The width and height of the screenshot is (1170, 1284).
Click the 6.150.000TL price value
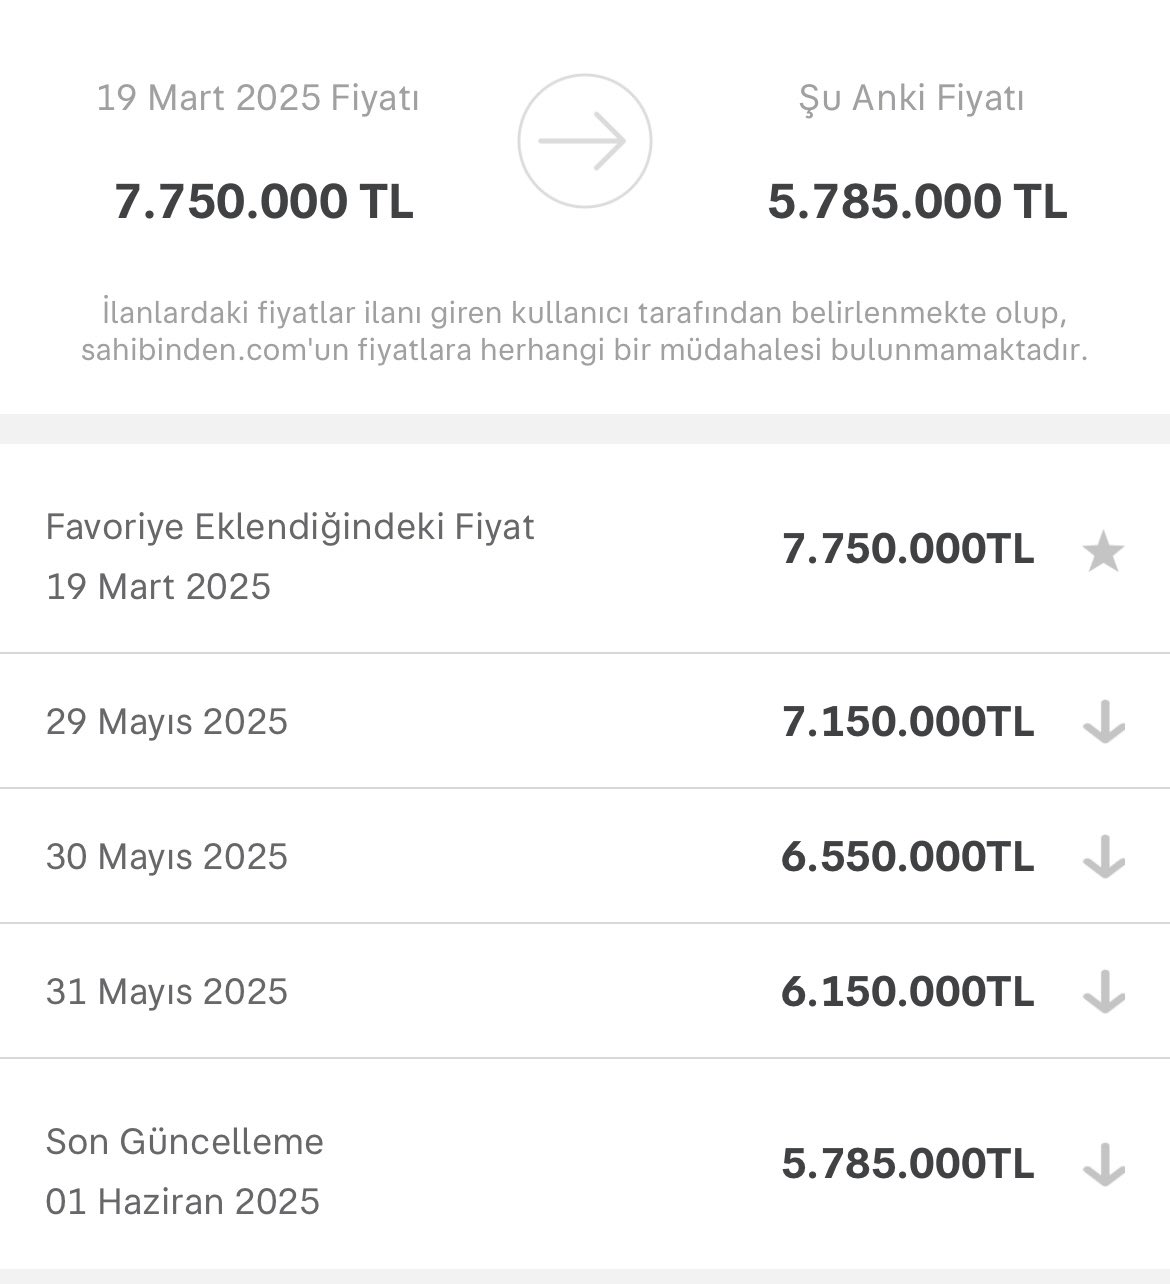click(907, 992)
